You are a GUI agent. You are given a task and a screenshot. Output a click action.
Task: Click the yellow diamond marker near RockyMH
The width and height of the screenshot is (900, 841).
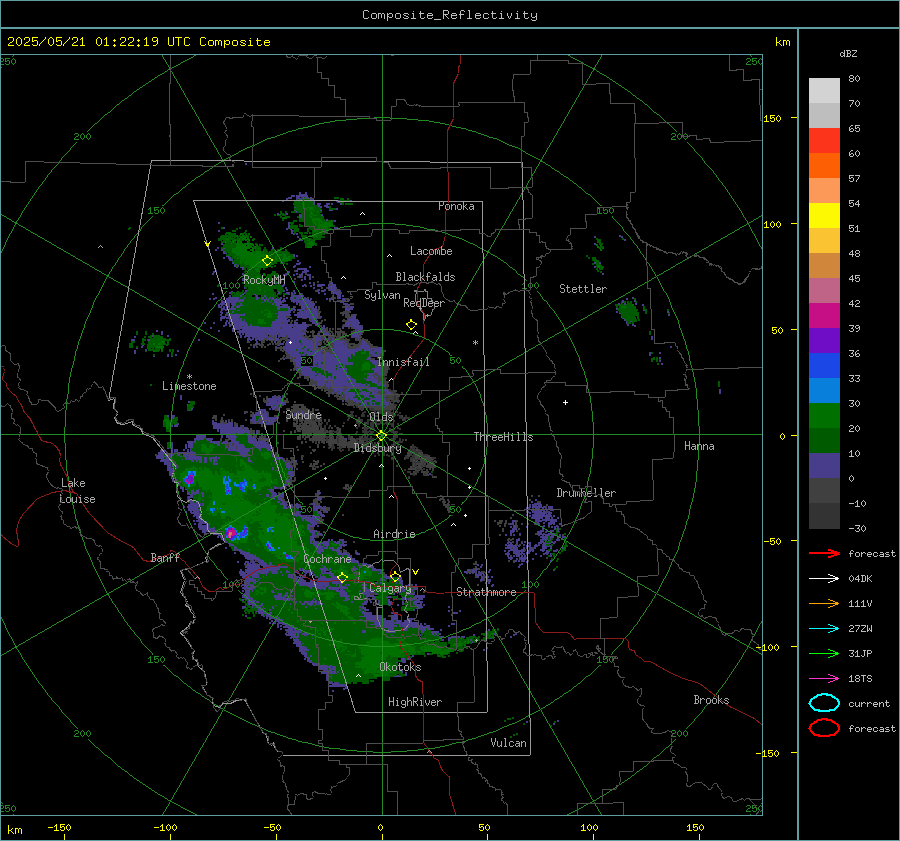267,261
